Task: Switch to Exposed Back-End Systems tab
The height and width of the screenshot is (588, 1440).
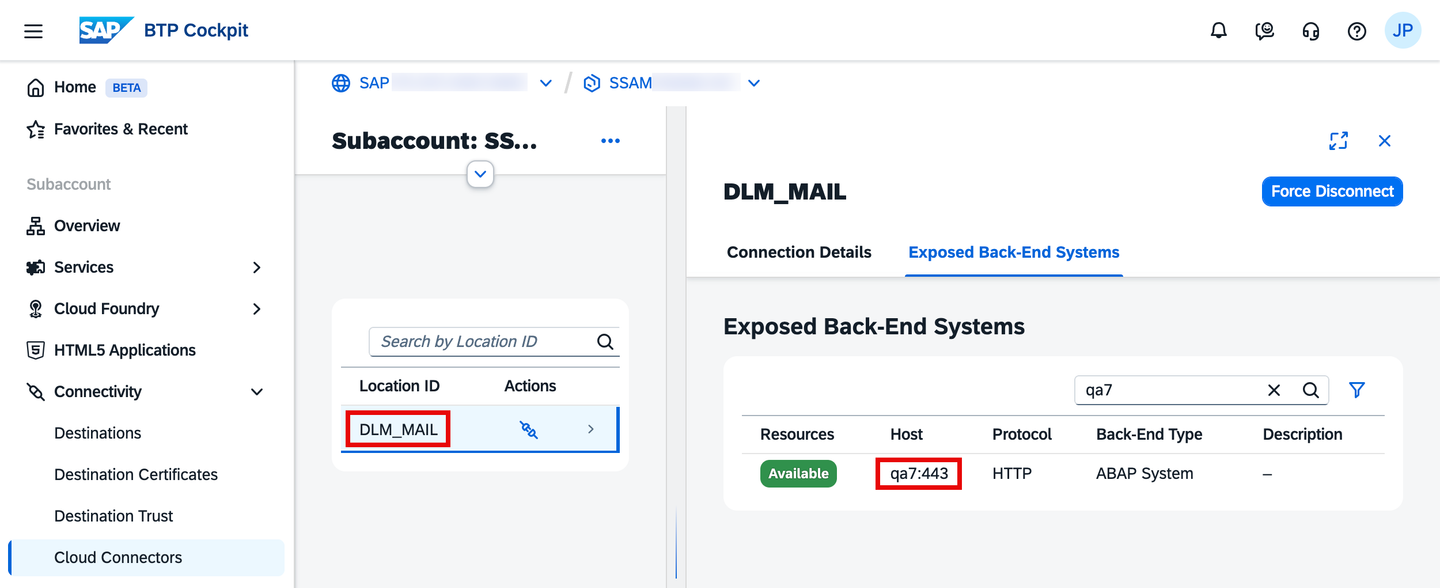Action: coord(1014,252)
